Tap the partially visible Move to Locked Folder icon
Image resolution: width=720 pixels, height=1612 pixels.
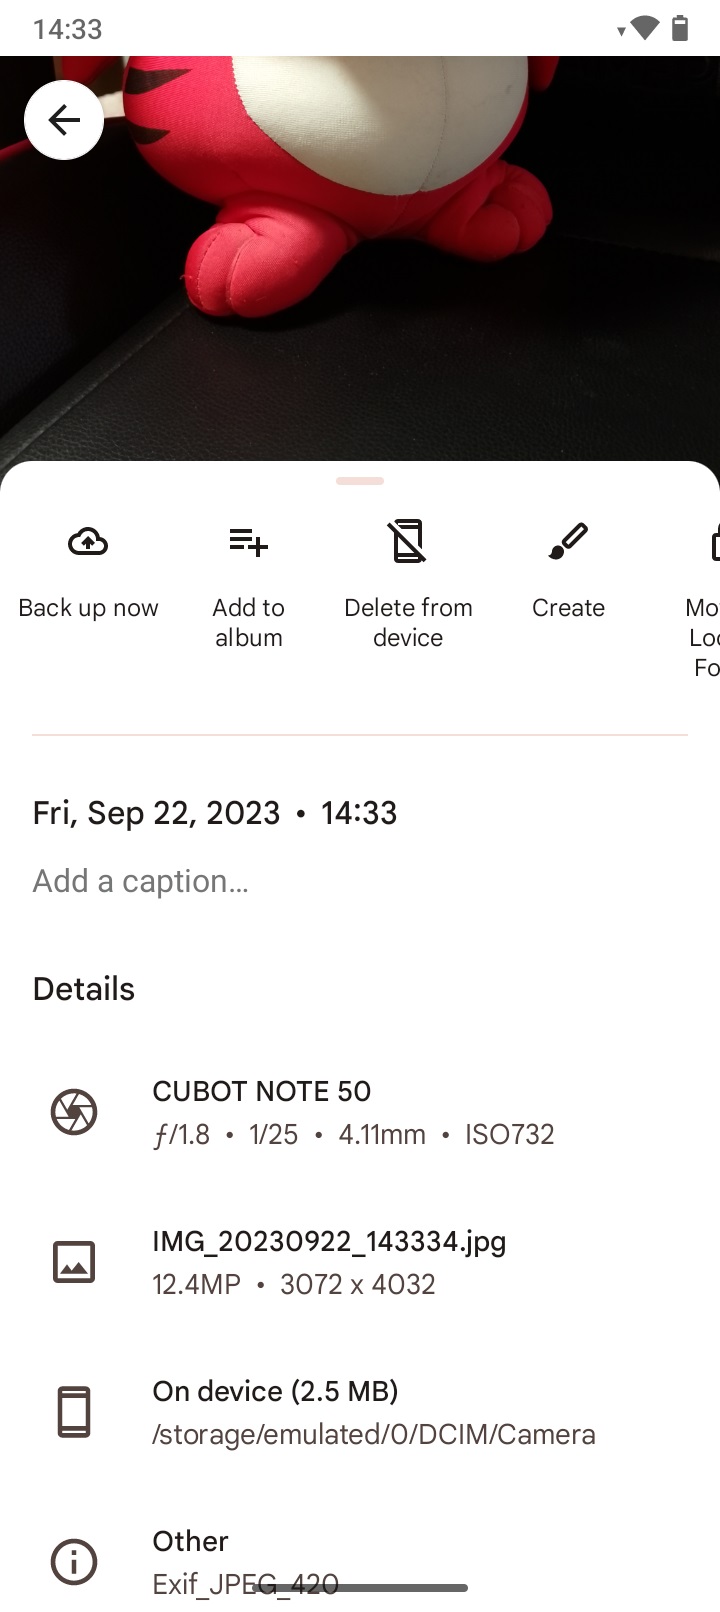(x=714, y=542)
